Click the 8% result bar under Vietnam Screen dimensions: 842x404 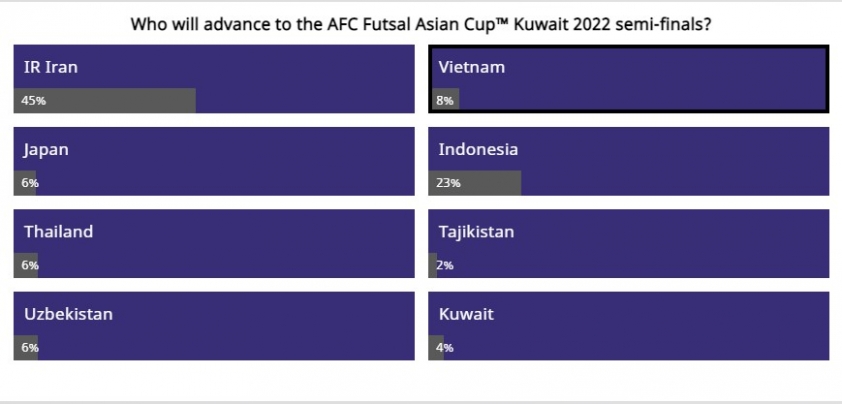pyautogui.click(x=445, y=100)
